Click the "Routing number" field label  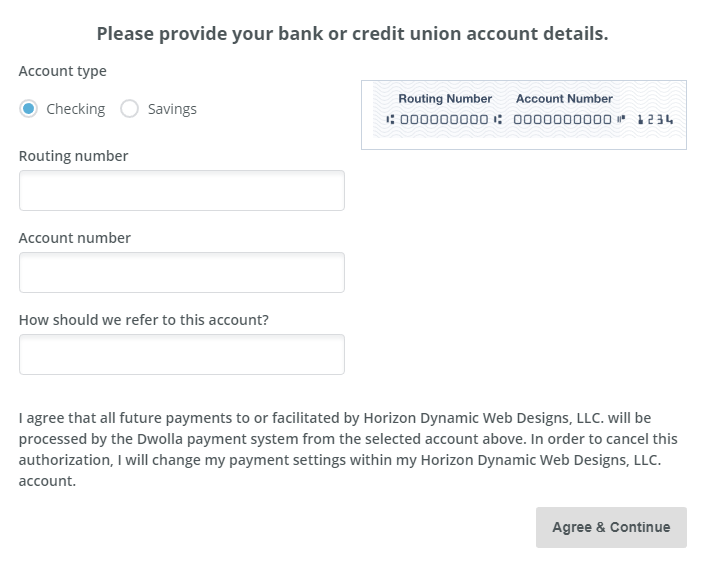[x=74, y=156]
